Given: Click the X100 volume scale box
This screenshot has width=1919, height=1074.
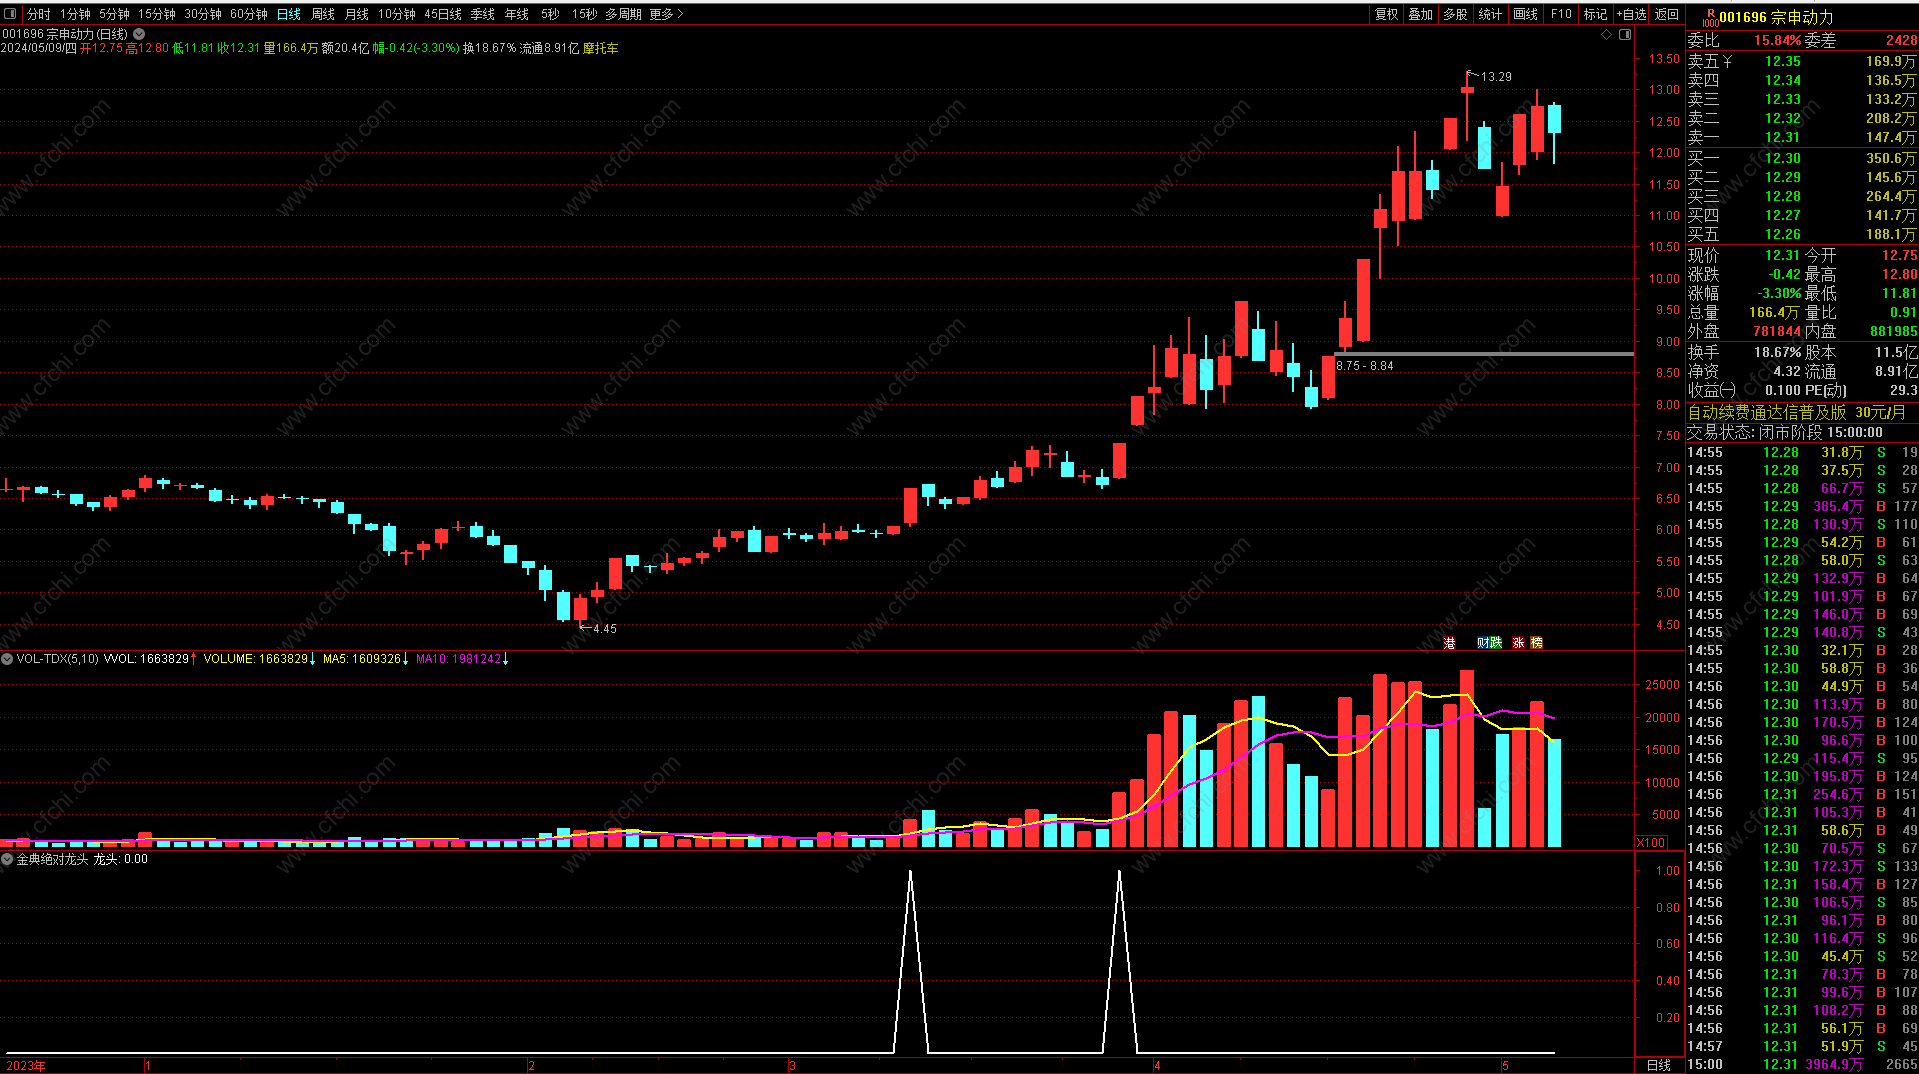Looking at the screenshot, I should coord(1651,842).
